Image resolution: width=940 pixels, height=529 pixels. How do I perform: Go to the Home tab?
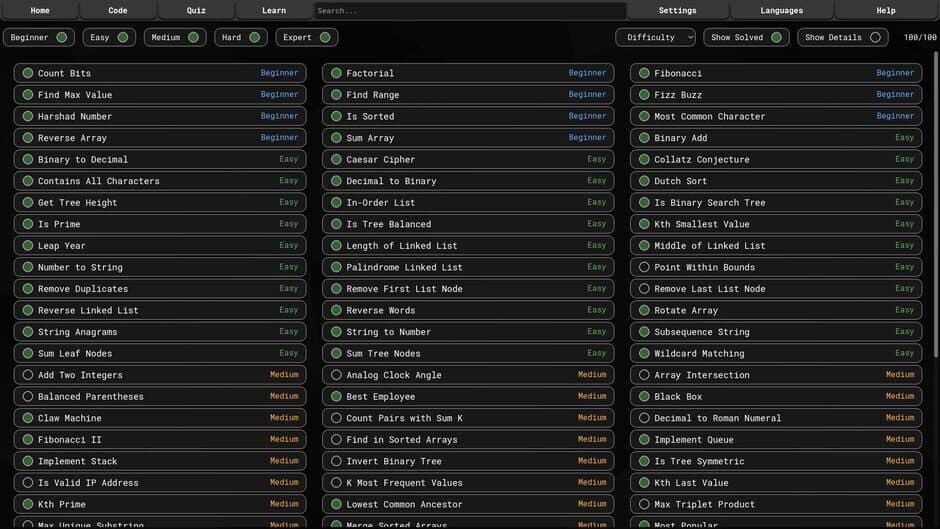click(x=40, y=10)
